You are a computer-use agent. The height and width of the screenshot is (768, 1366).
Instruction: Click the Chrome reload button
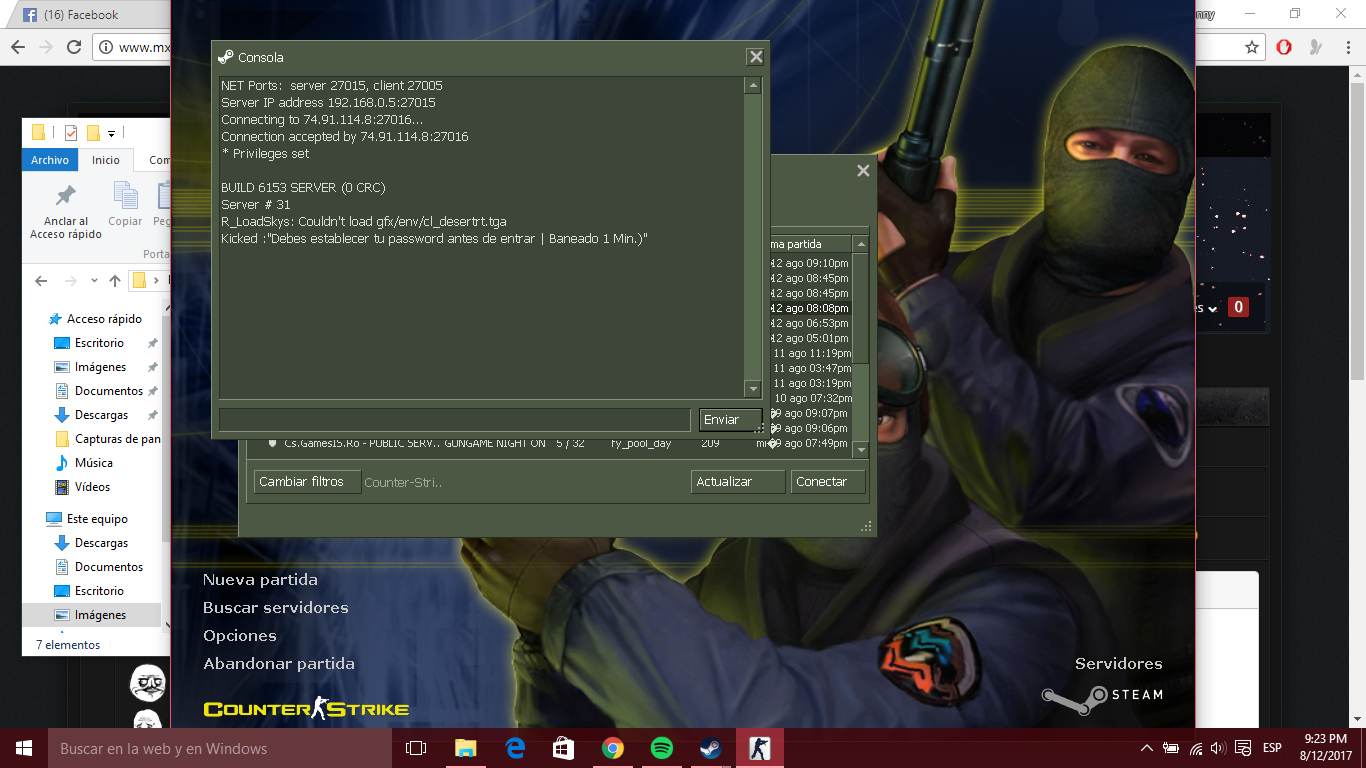coord(74,47)
